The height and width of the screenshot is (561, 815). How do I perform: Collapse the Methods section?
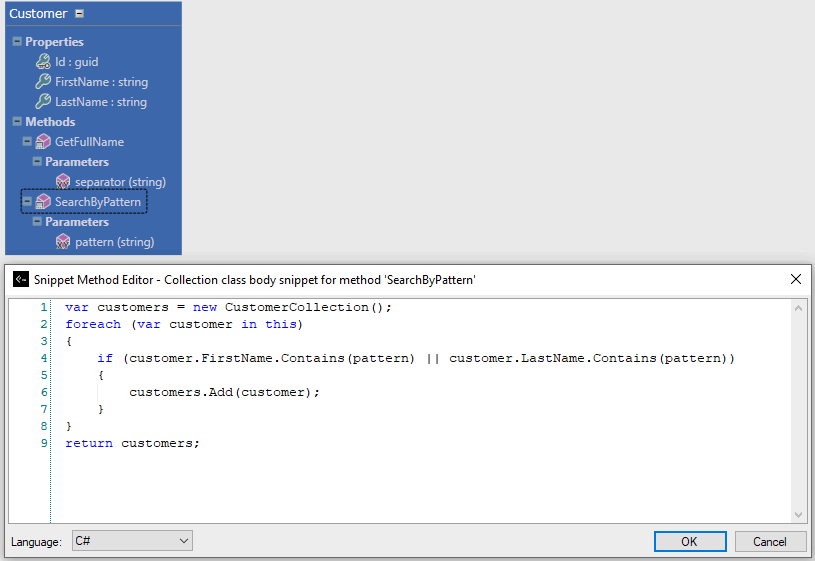click(17, 122)
